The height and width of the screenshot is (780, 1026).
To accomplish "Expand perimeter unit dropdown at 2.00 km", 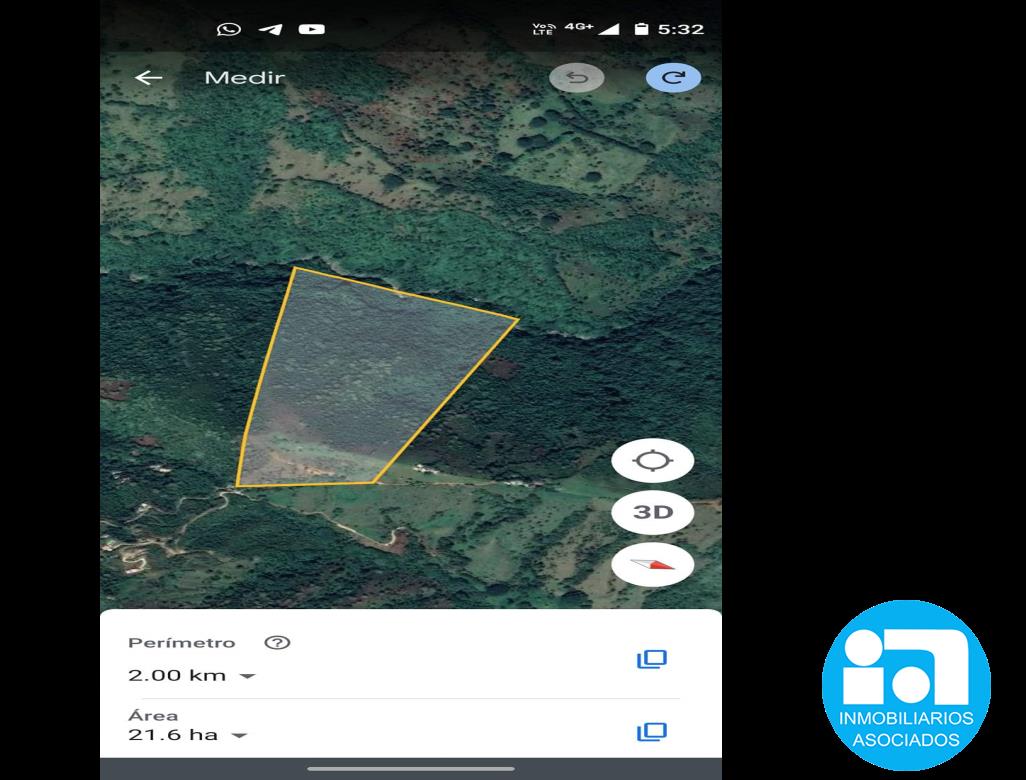I will 247,677.
